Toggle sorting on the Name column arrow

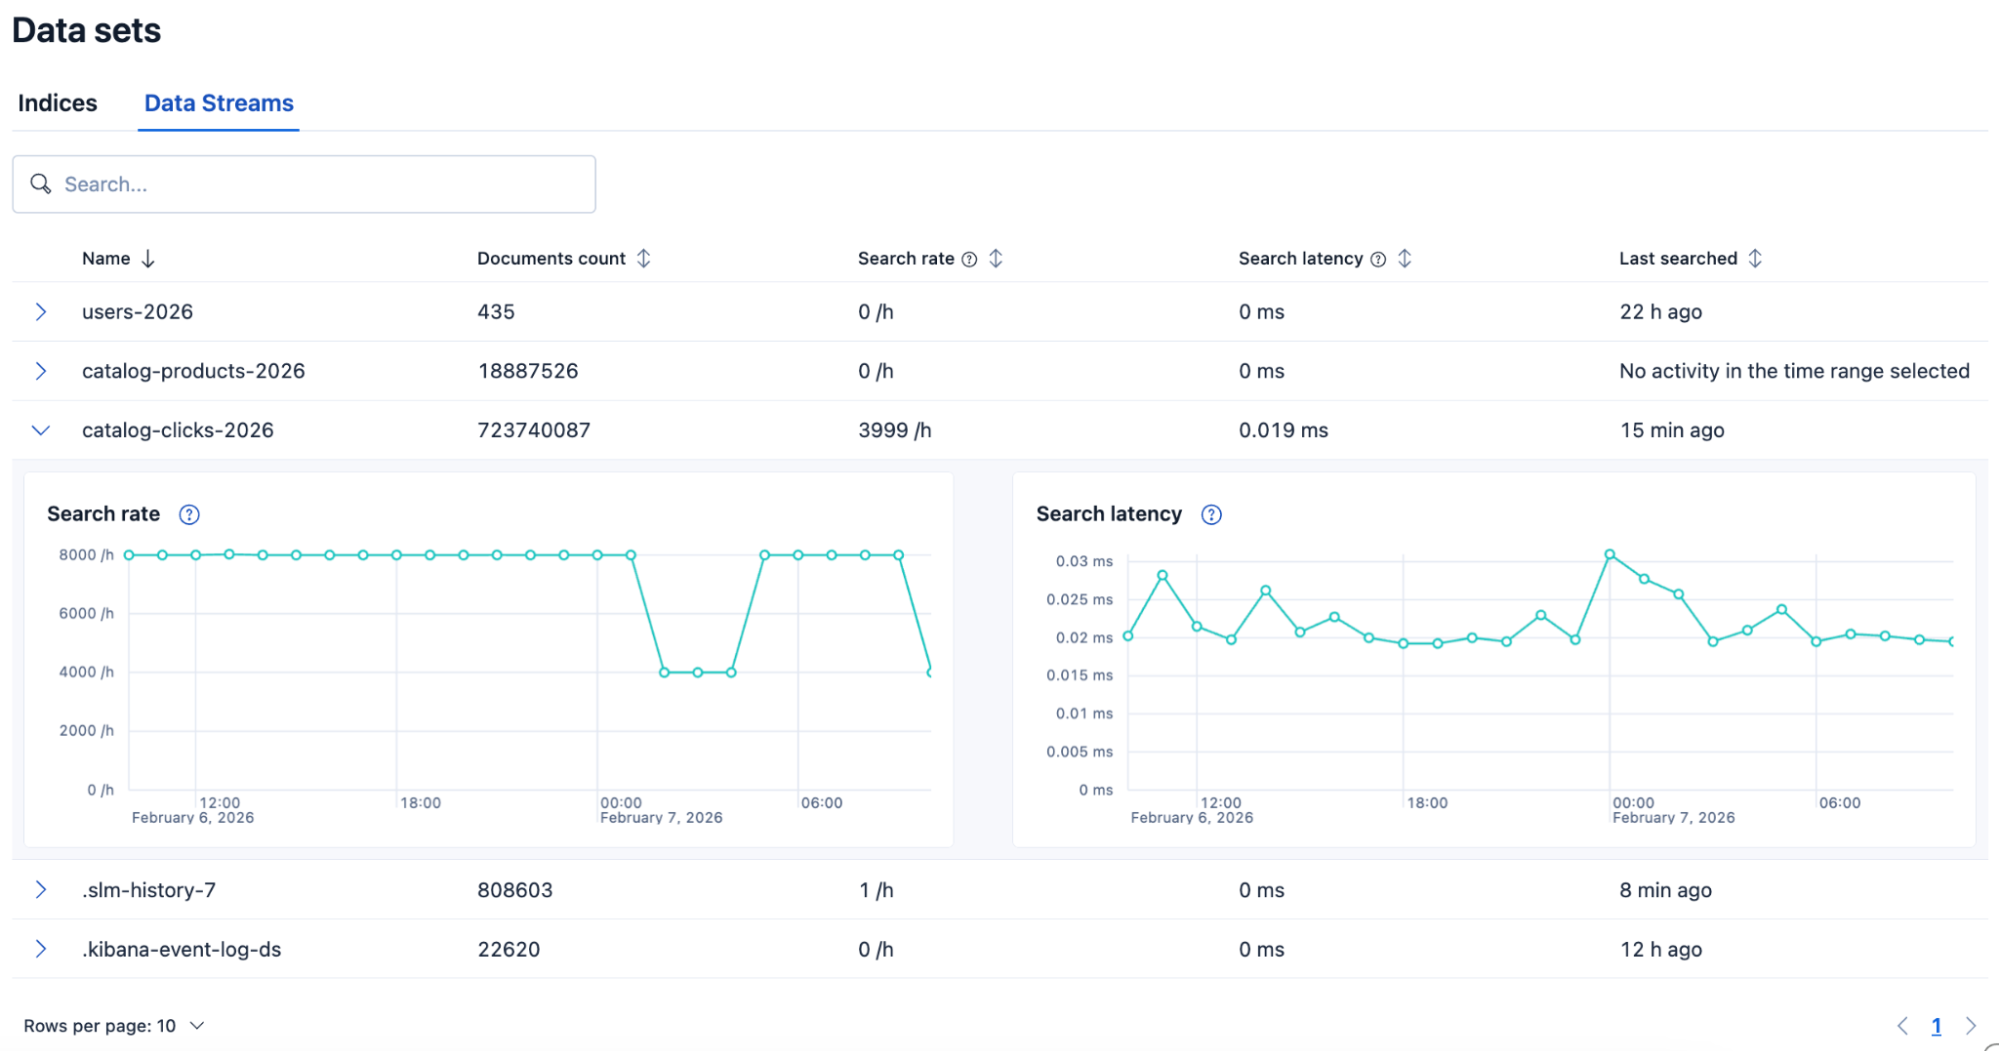[x=149, y=258]
